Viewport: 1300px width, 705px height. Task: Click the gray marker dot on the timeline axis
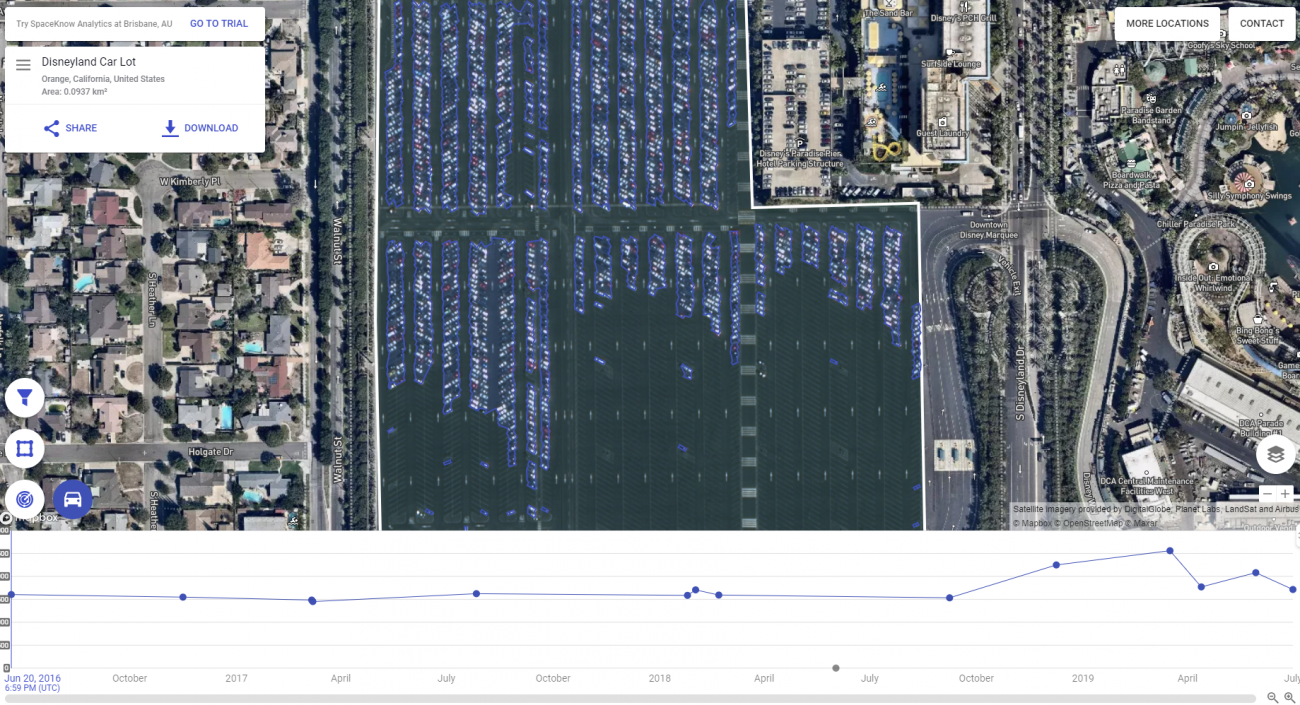coord(836,668)
